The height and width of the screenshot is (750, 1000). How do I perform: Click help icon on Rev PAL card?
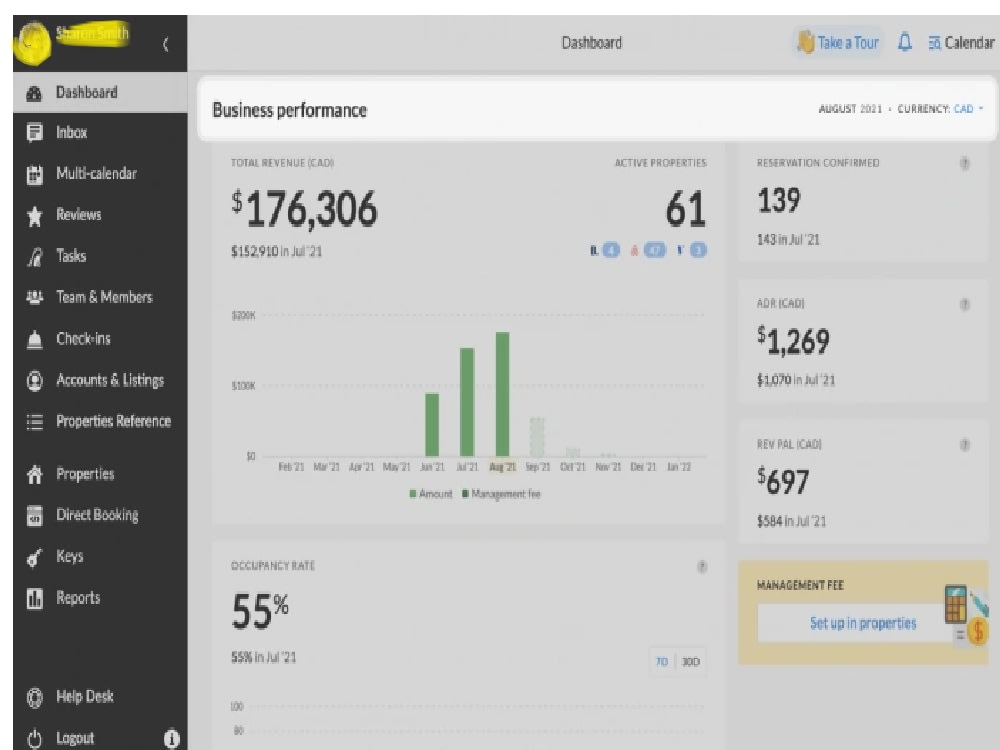tap(965, 445)
